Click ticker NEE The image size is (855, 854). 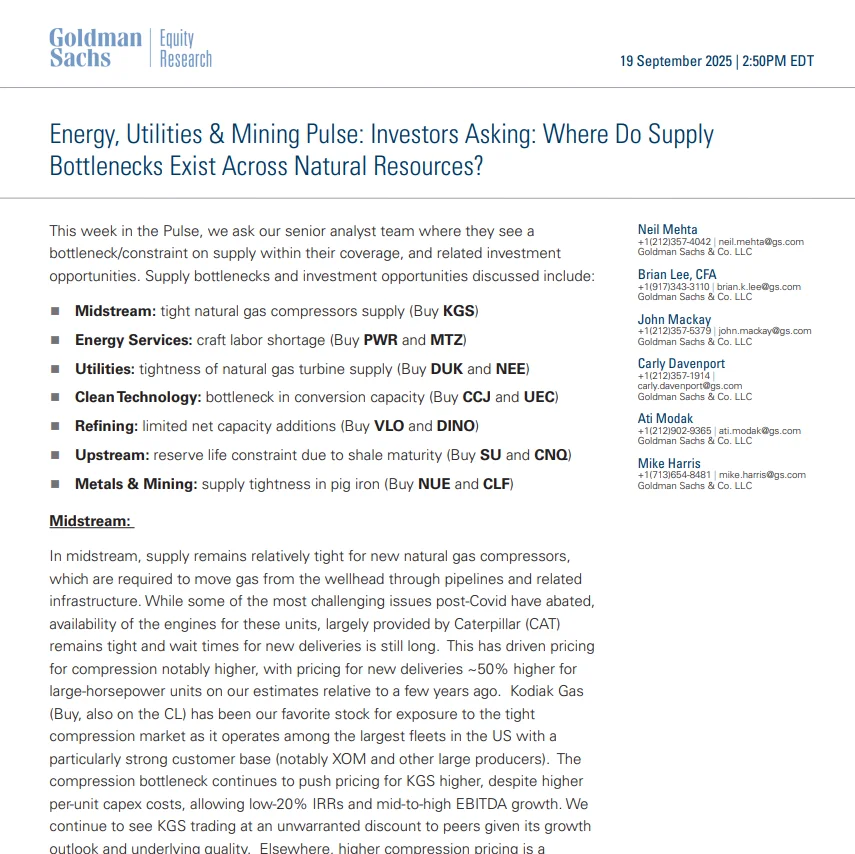pos(510,369)
